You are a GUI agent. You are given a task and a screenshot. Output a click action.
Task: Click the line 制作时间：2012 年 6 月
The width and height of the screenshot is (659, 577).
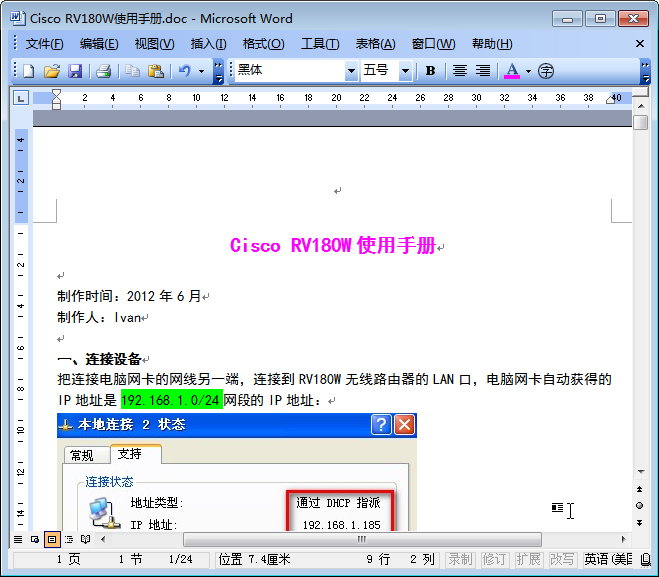pos(129,296)
